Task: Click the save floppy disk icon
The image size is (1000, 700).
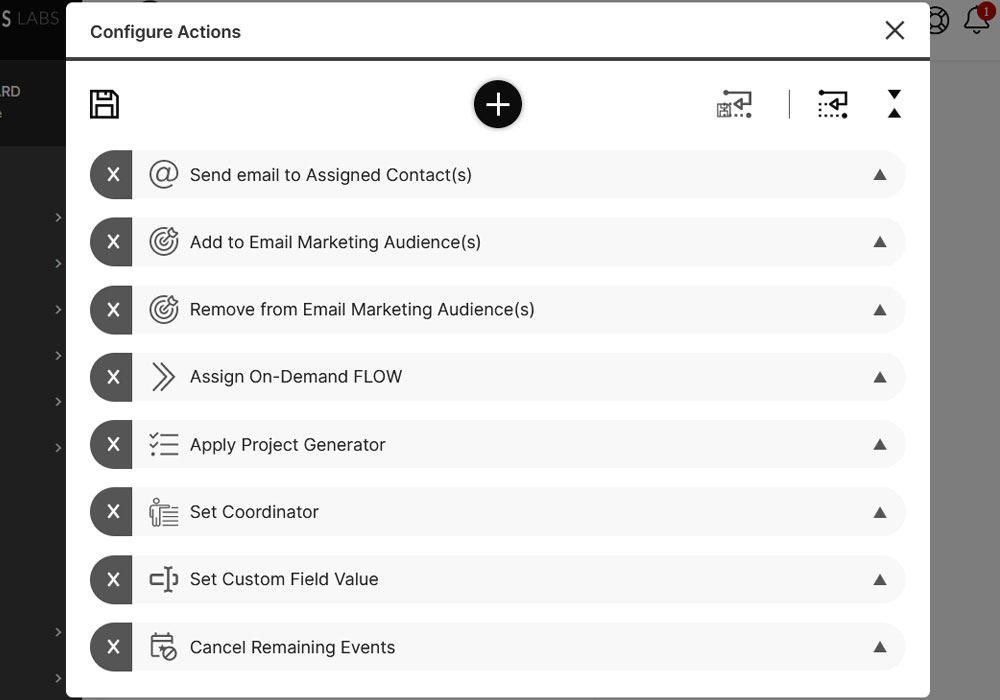Action: point(104,104)
